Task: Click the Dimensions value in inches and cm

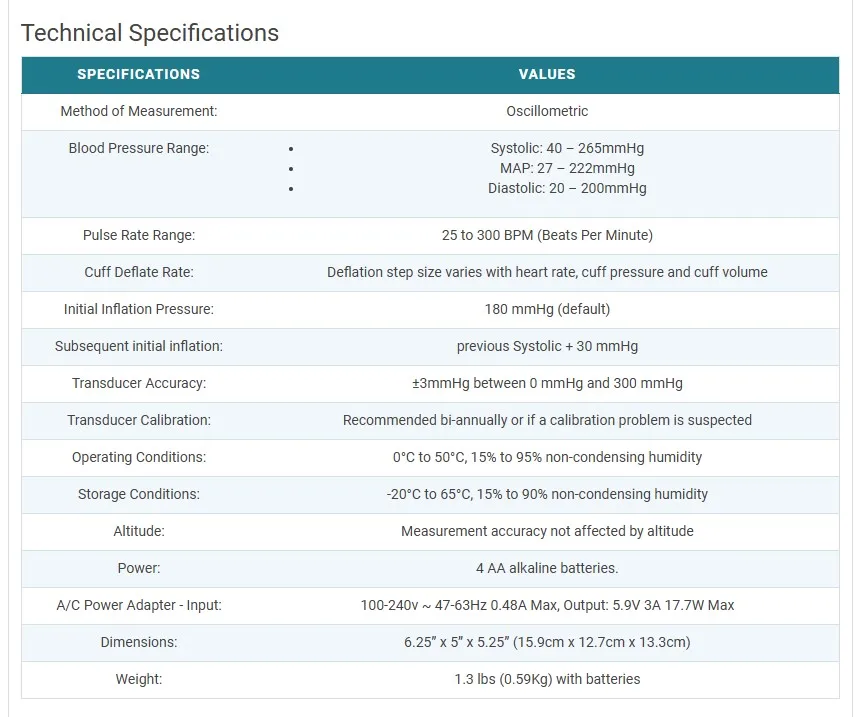Action: click(547, 642)
